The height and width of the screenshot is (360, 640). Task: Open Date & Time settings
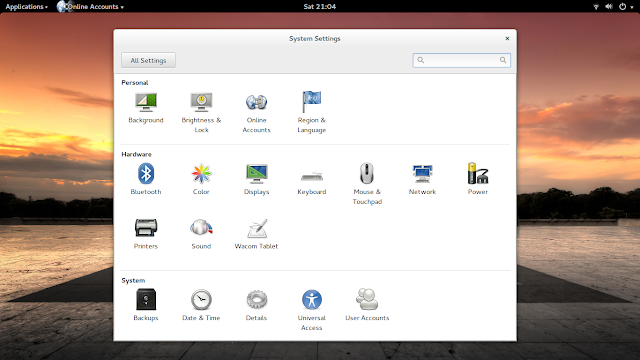tap(201, 305)
